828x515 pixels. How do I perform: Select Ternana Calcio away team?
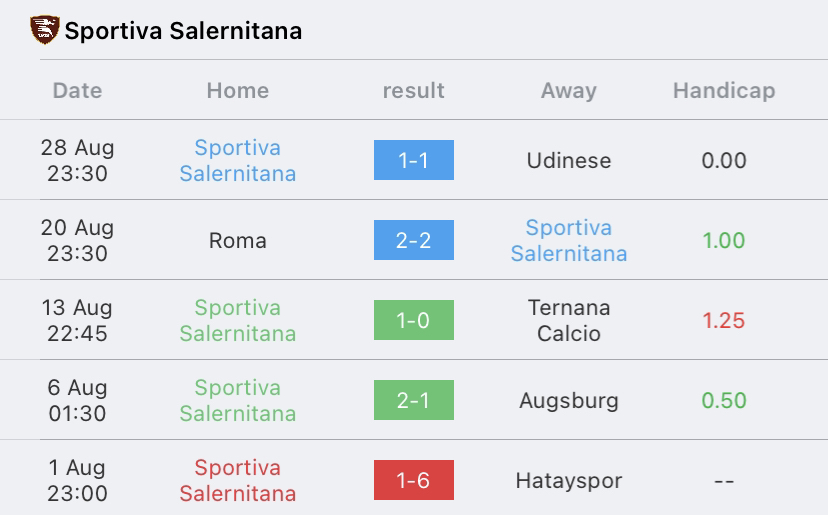tap(569, 321)
